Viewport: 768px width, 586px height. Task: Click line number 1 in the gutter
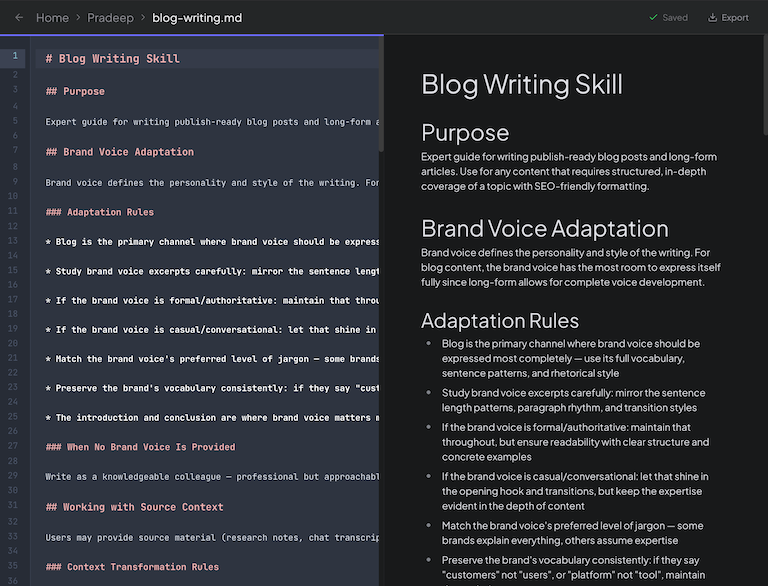coord(15,56)
